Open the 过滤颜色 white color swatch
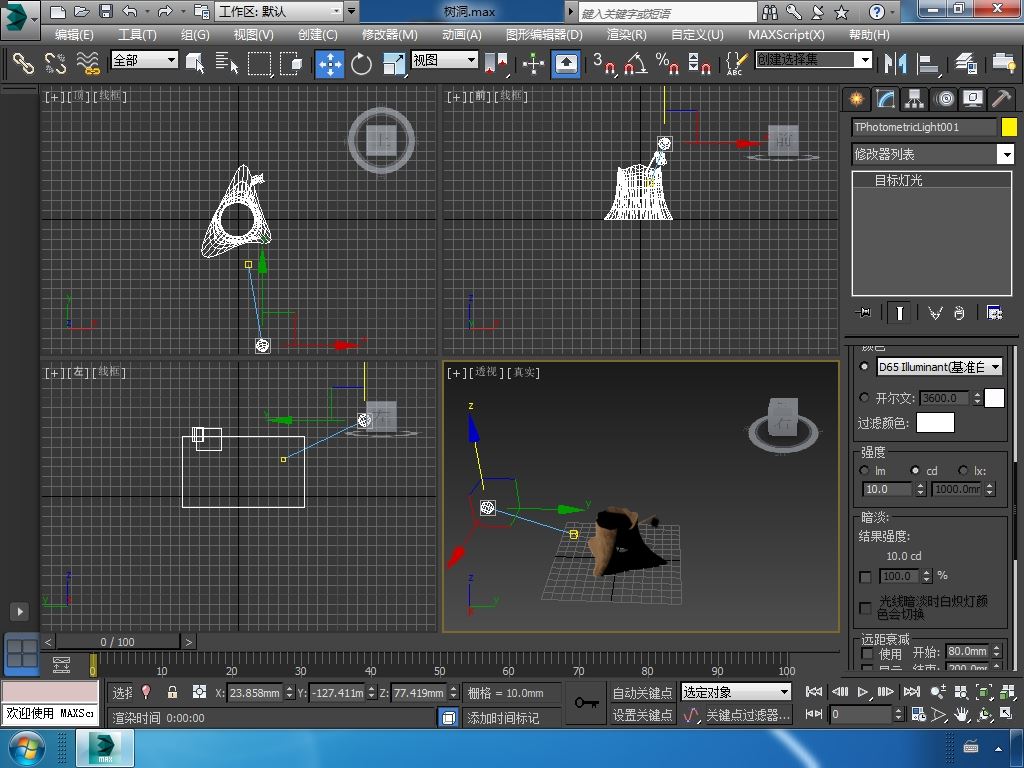Viewport: 1024px width, 768px height. coord(935,423)
